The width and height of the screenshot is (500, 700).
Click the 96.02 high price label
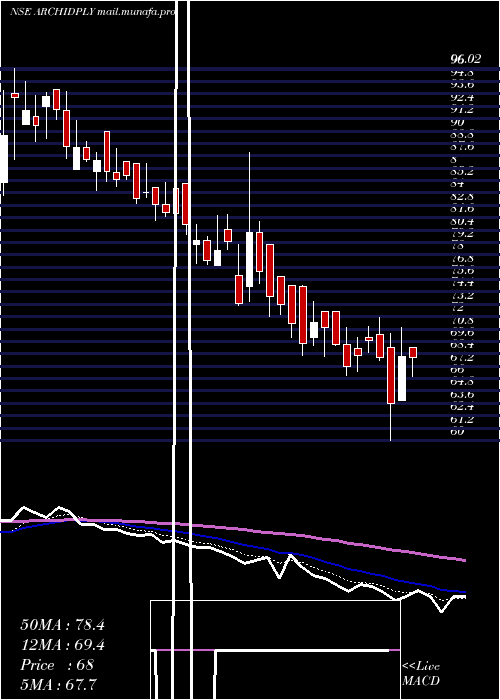click(x=465, y=58)
